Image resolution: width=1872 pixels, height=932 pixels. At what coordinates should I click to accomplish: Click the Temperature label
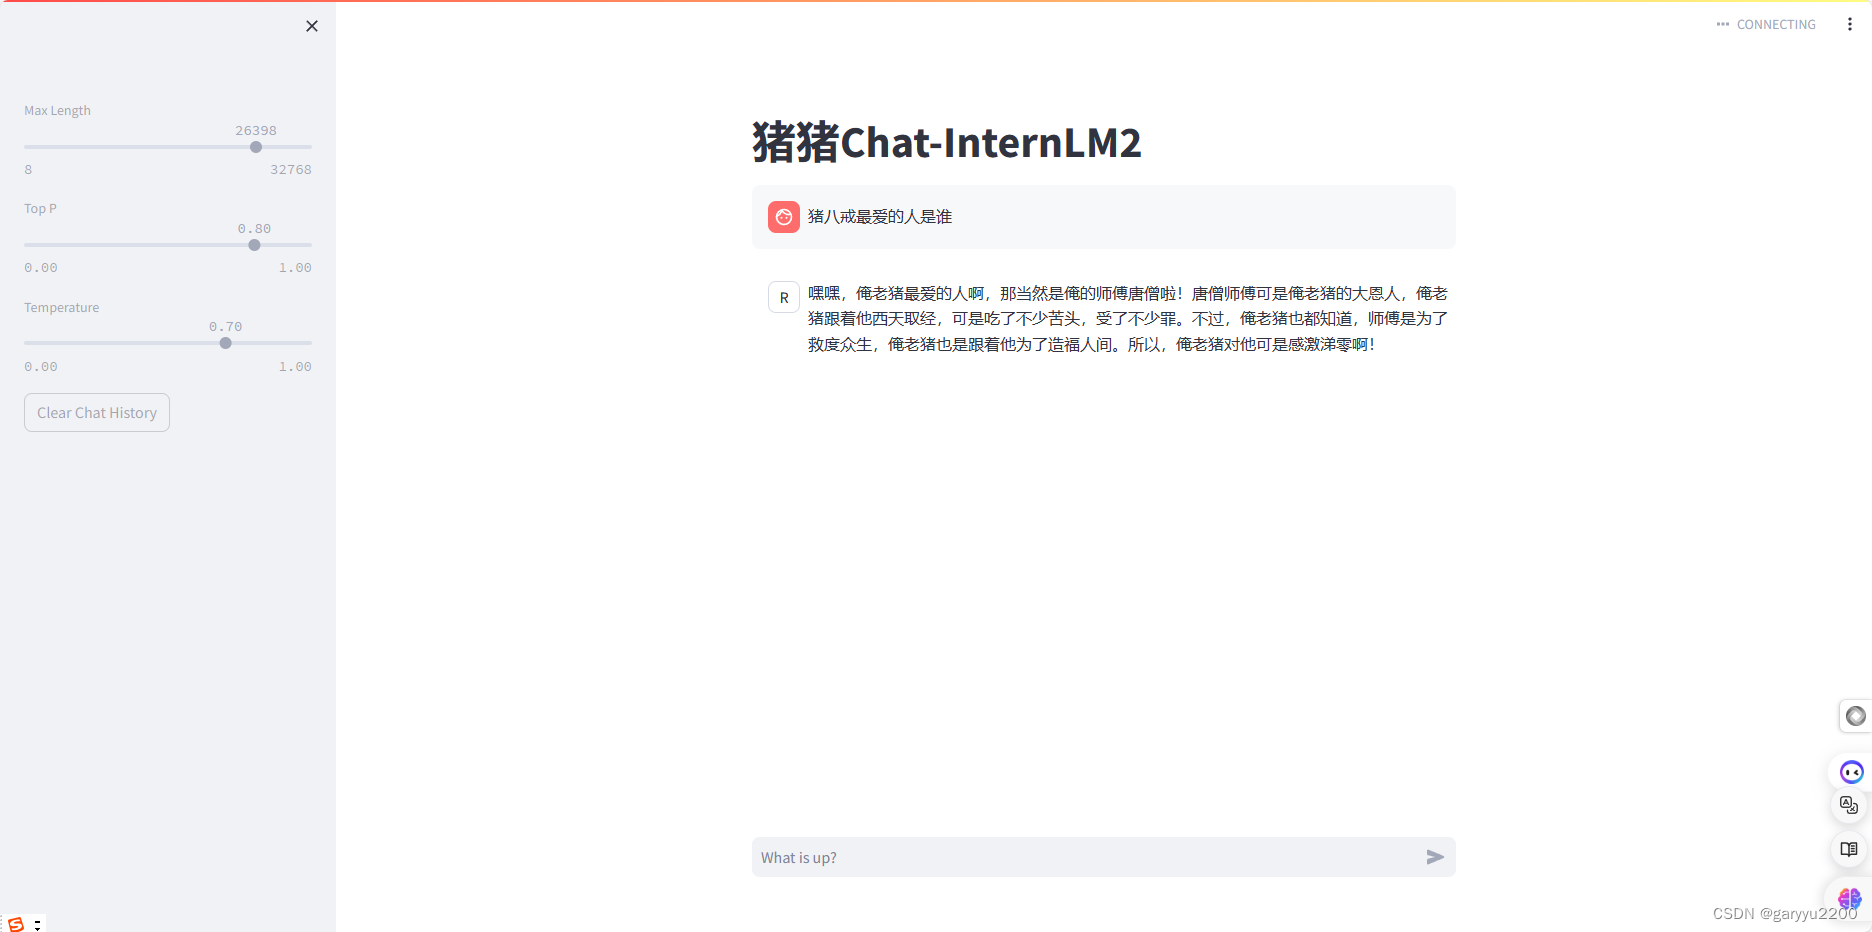62,307
